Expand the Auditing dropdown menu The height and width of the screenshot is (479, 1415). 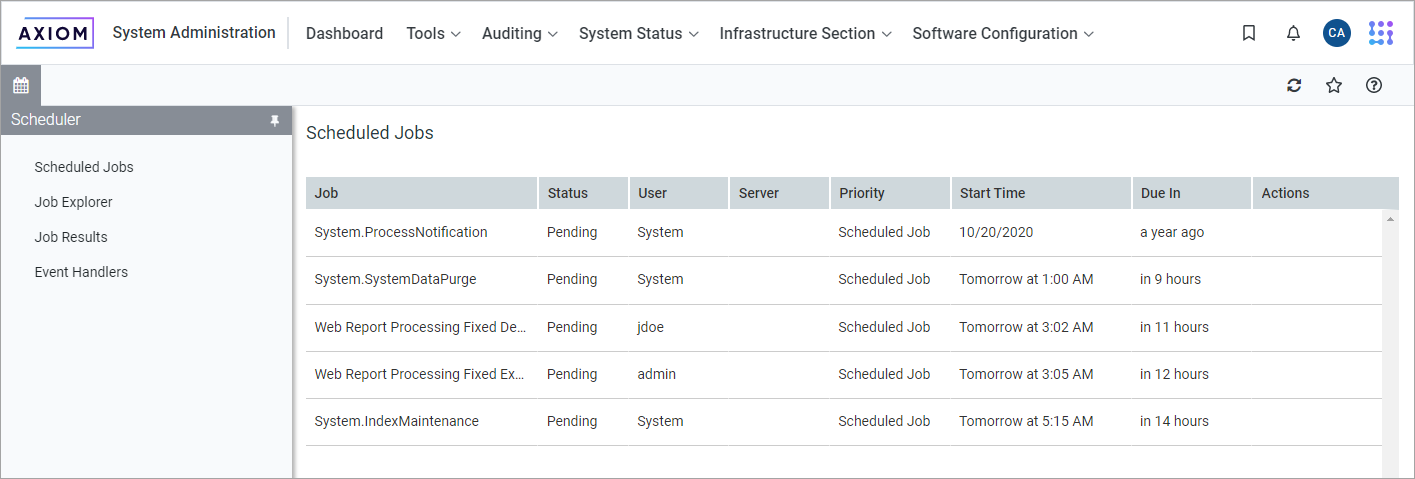[x=519, y=33]
